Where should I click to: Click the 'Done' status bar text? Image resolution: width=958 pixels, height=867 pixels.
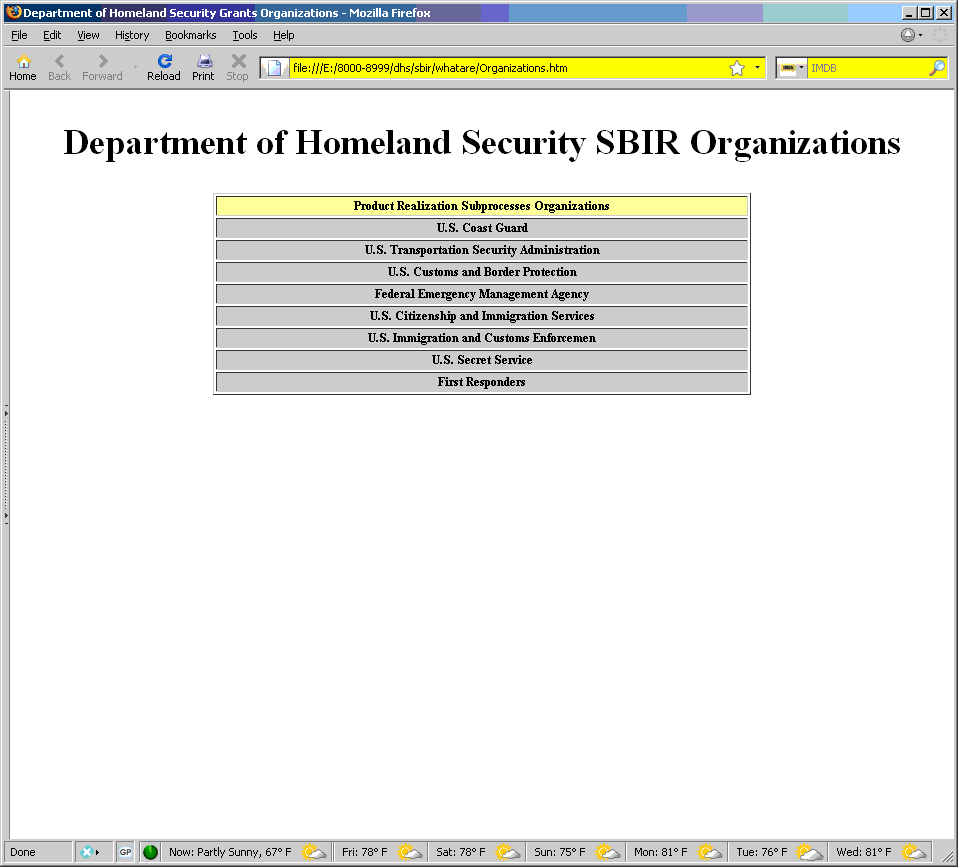[23, 852]
